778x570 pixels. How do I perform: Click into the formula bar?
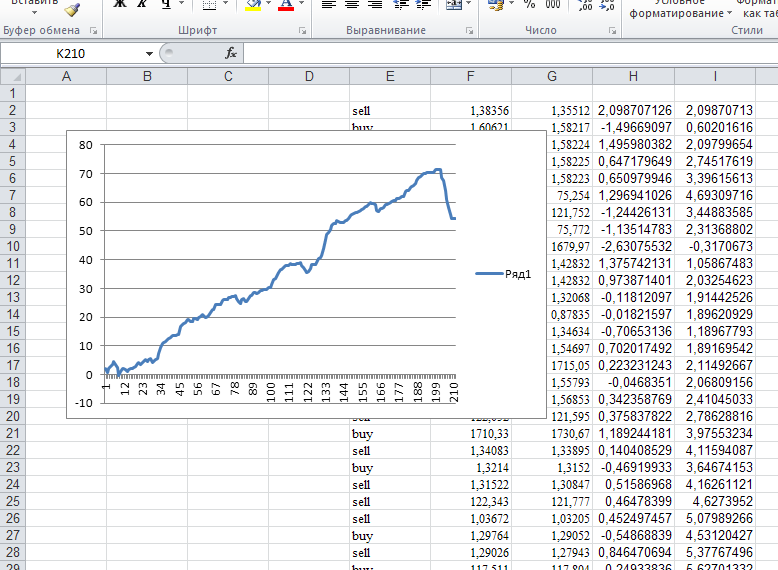coord(510,54)
